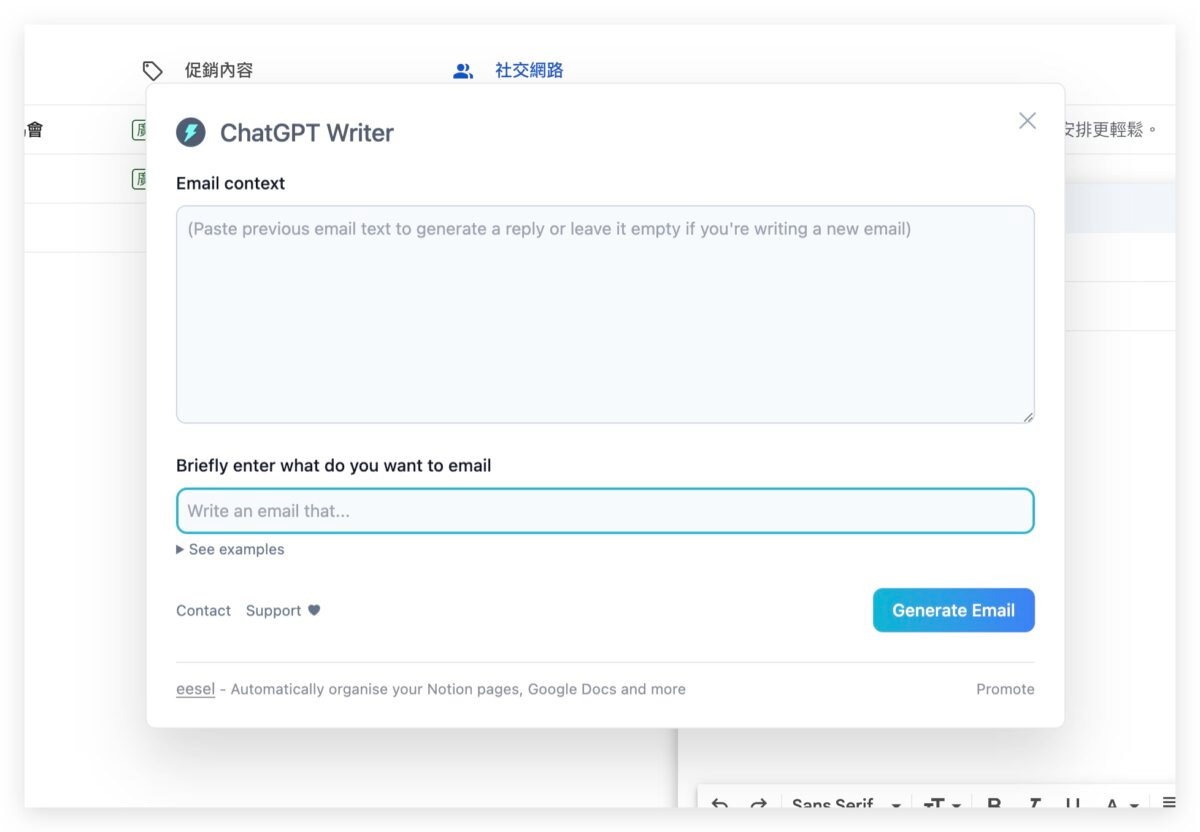Click the Generate Email button
This screenshot has width=1200, height=832.
[954, 610]
